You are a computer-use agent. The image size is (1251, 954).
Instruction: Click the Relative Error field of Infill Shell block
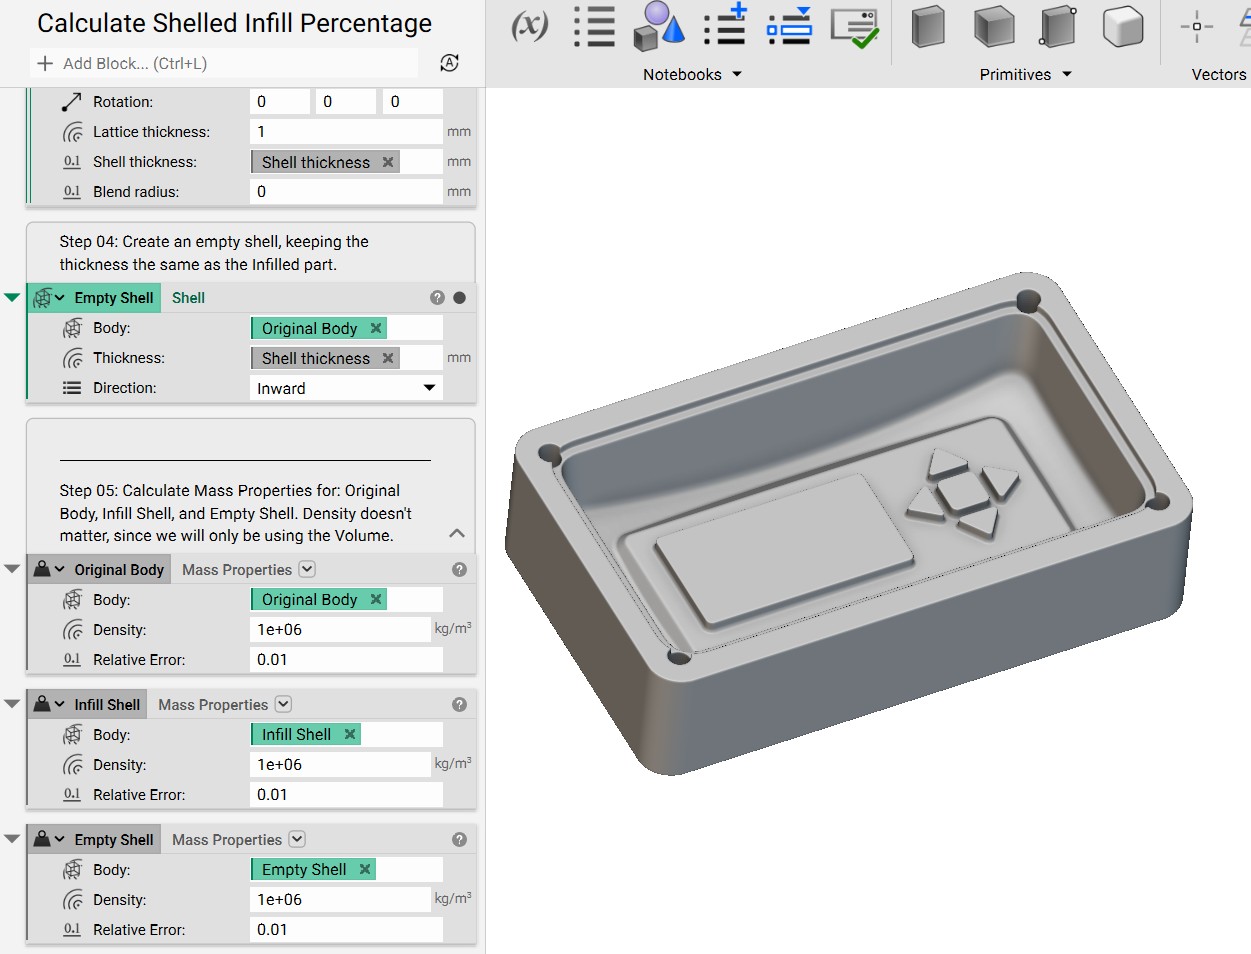click(x=346, y=794)
